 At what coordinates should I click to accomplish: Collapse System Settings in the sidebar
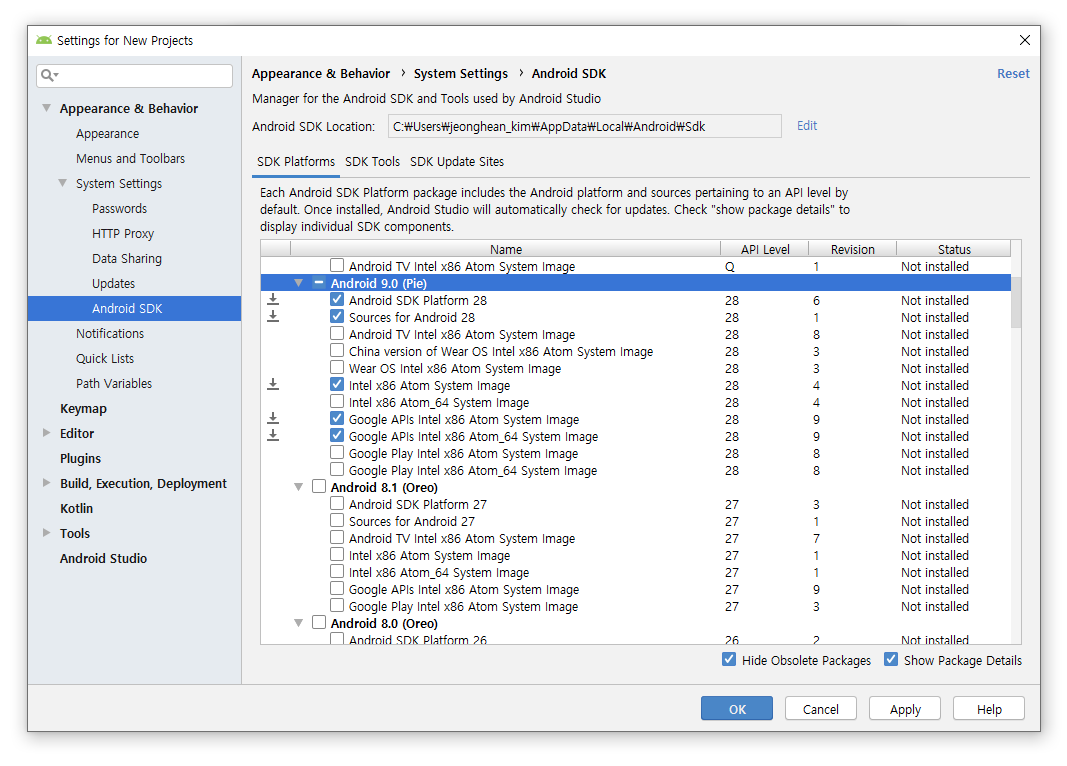tap(63, 183)
